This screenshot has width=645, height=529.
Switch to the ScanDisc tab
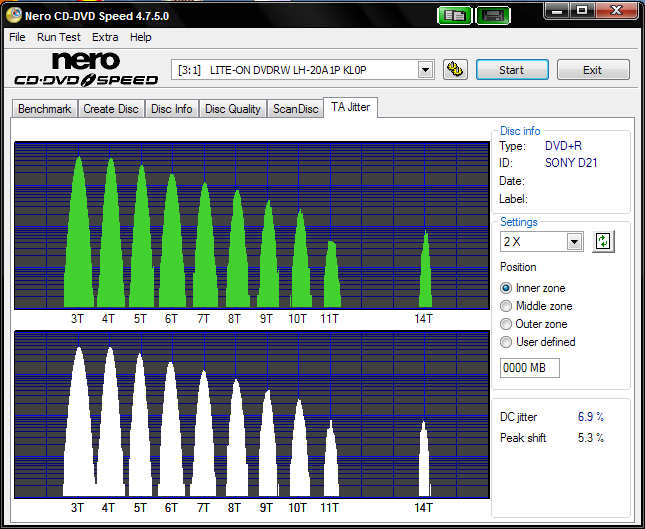[295, 109]
